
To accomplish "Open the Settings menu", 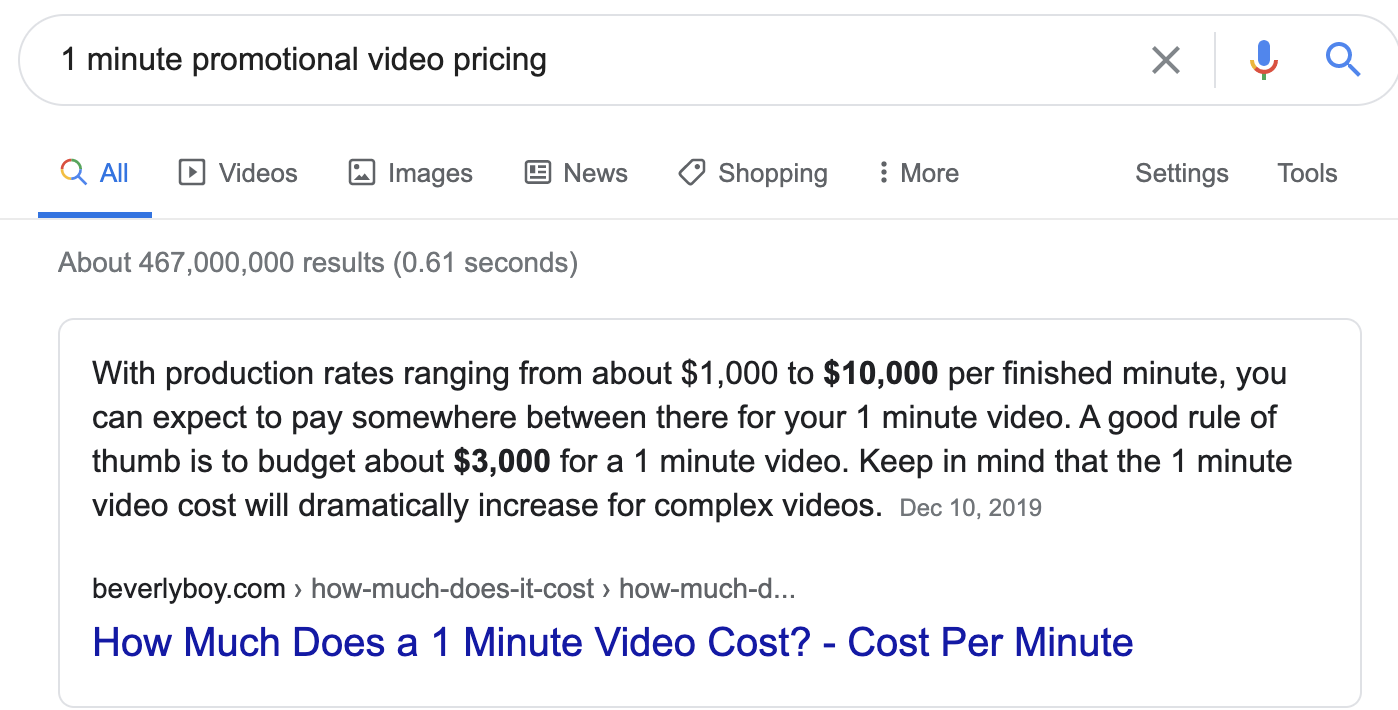I will (x=1182, y=173).
